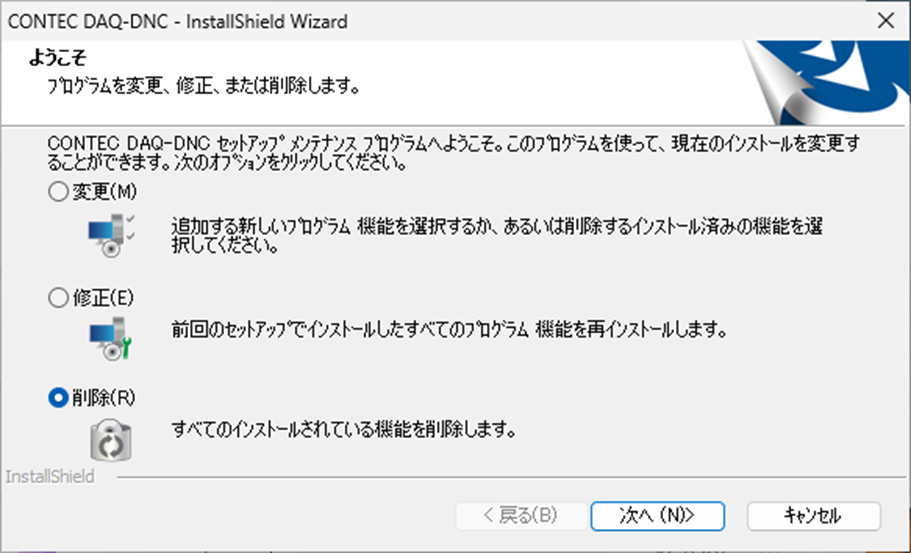The image size is (911, 553).
Task: Click the welcome paragraph beginning CONTEC DAQ-DNC セットアップ
Action: tap(454, 153)
